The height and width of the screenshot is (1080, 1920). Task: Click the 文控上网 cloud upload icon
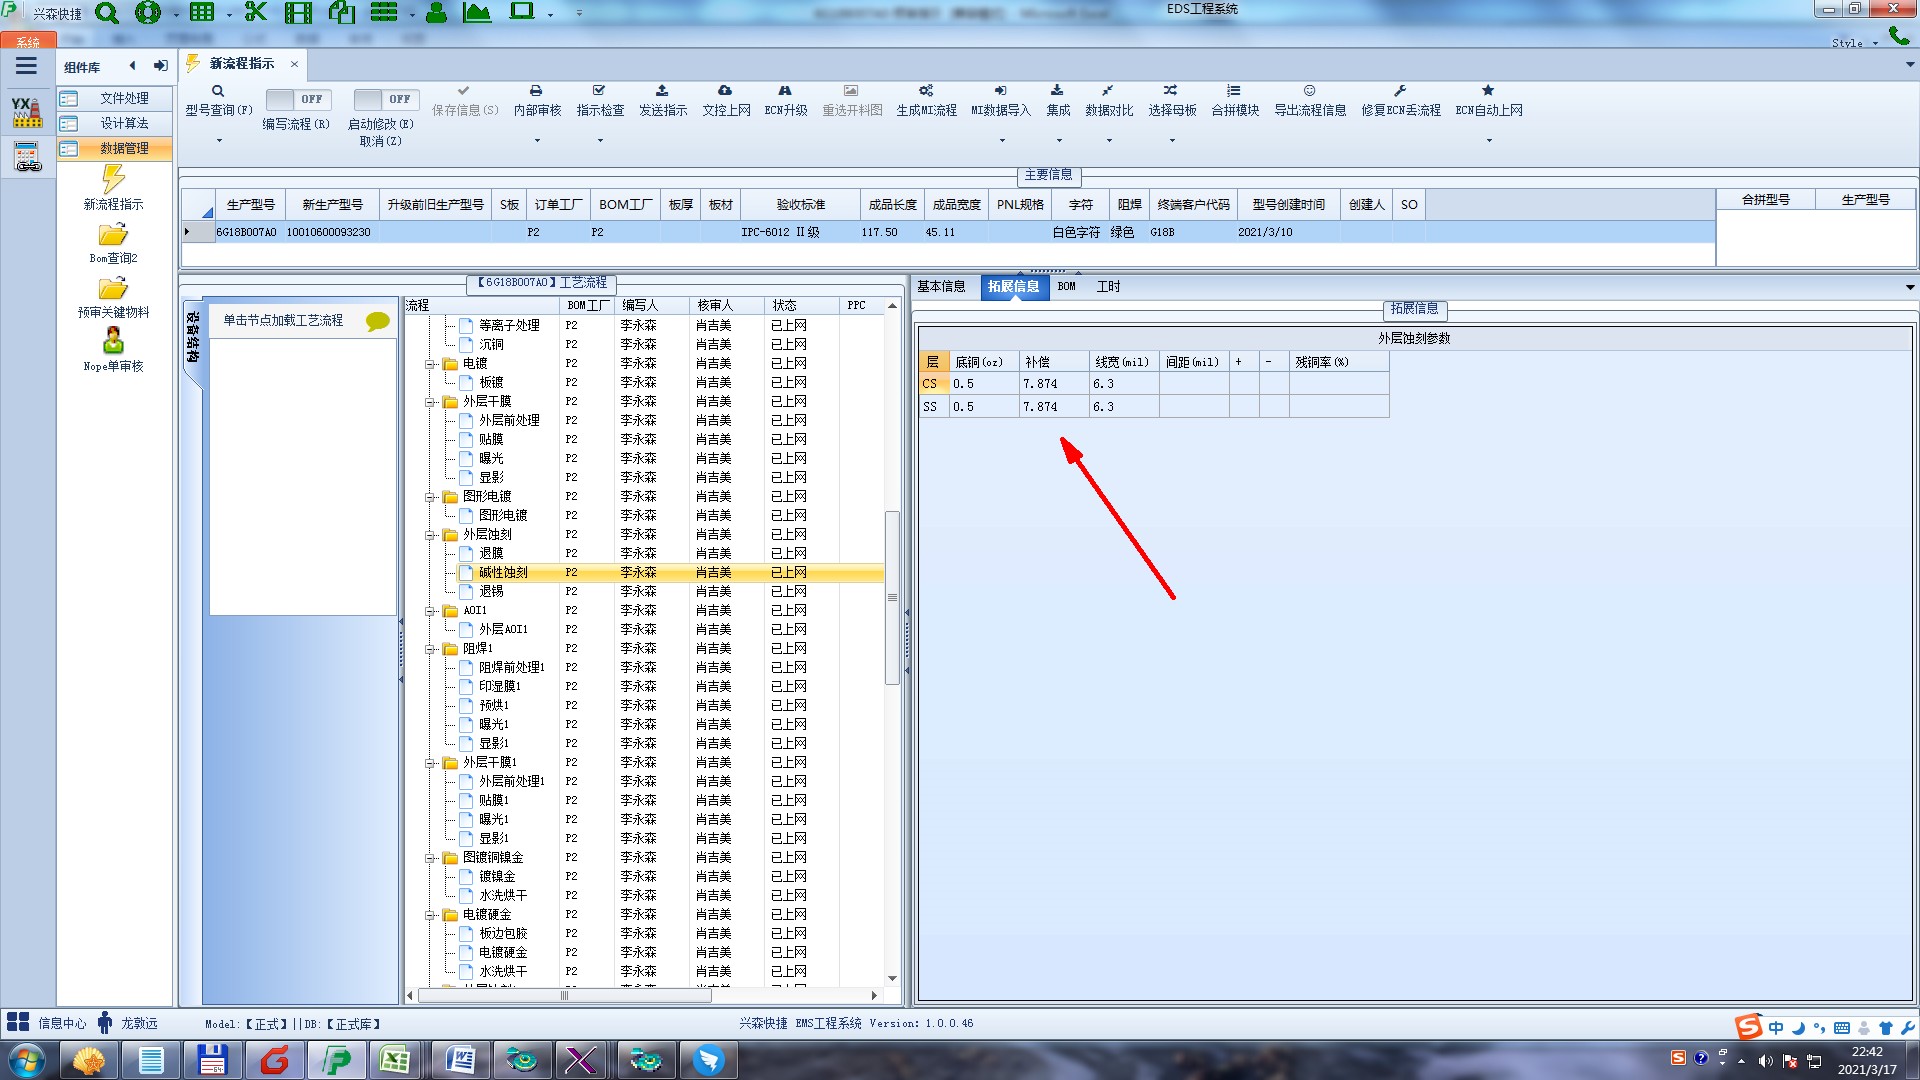click(x=725, y=91)
